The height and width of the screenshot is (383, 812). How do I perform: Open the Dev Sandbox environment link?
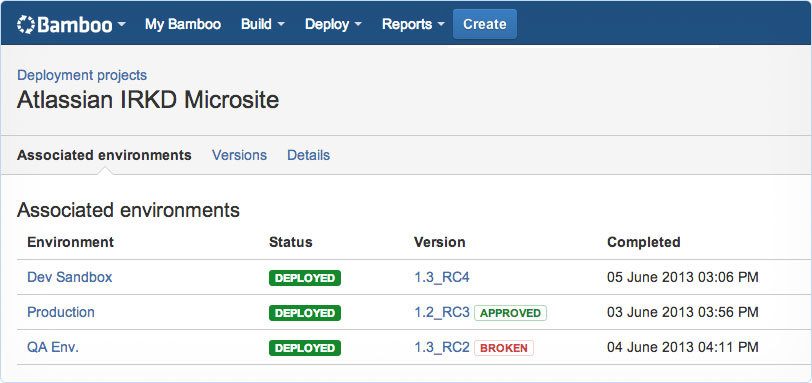pyautogui.click(x=69, y=277)
